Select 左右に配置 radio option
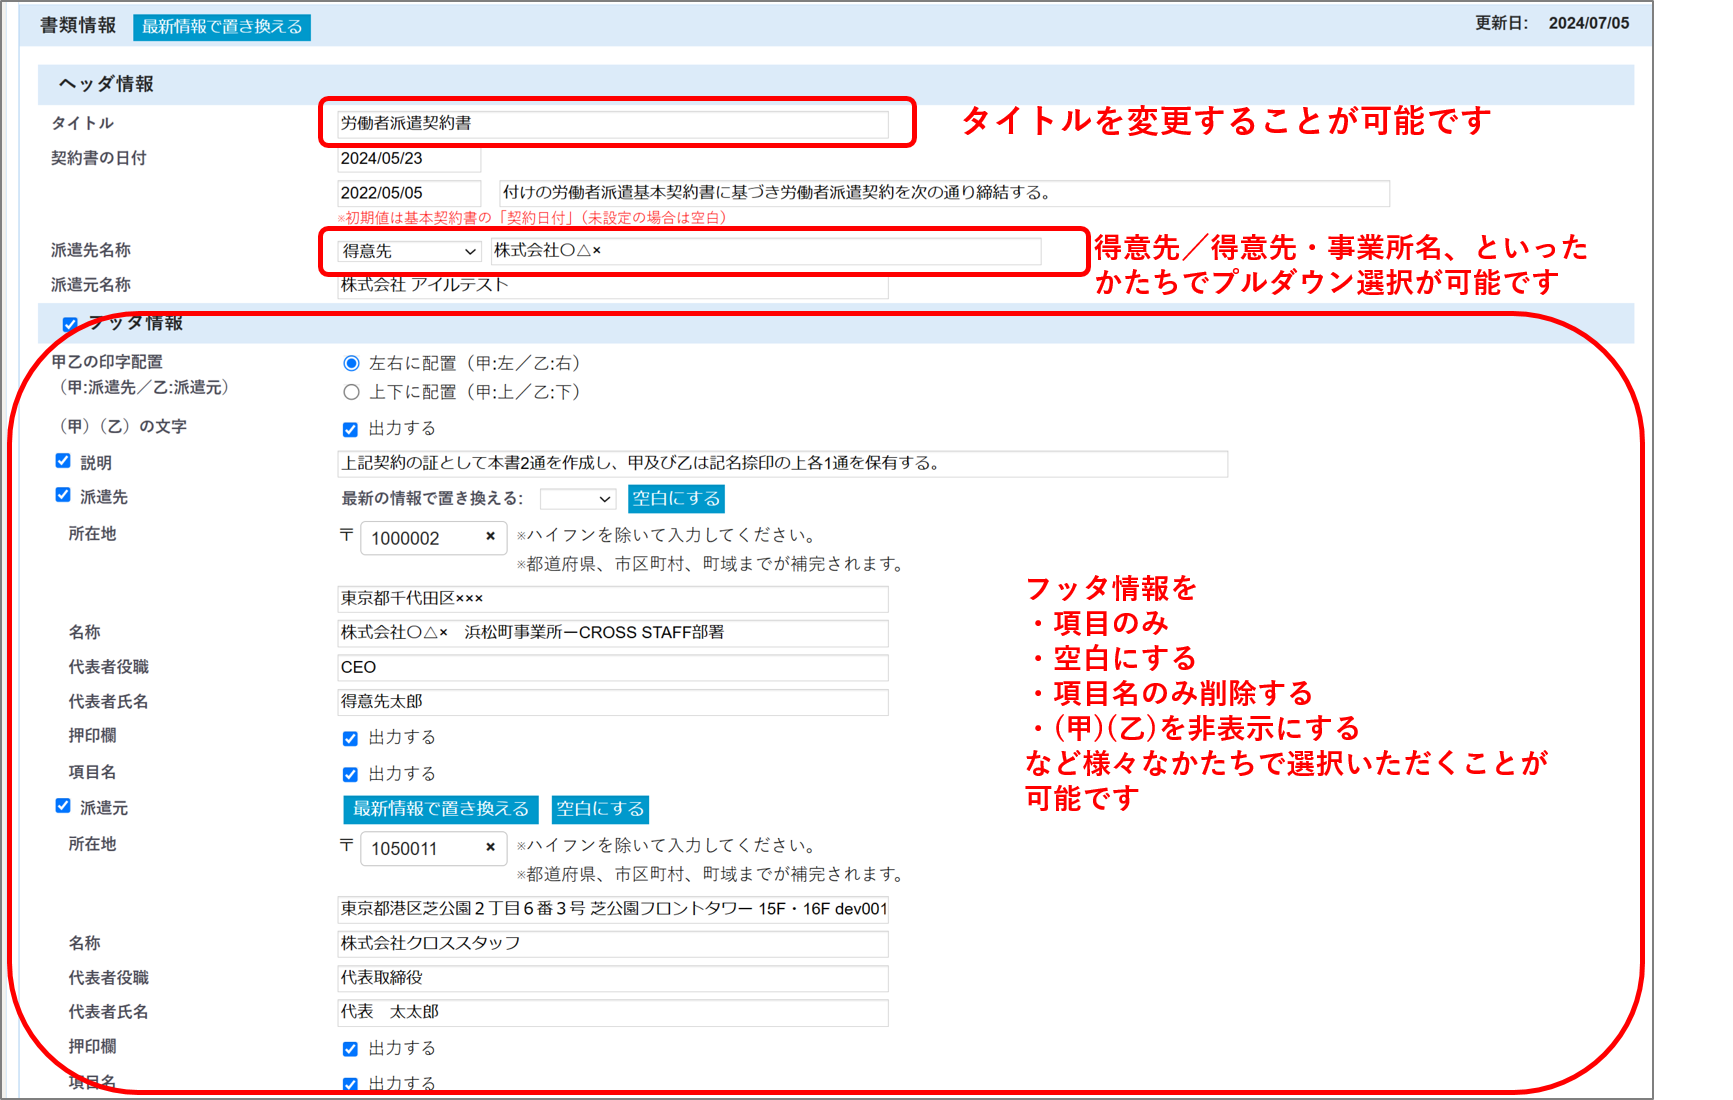 [x=351, y=364]
